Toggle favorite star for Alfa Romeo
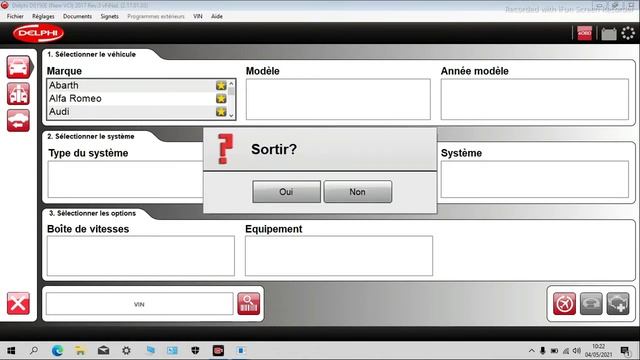Viewport: 640px width, 360px height. point(221,98)
